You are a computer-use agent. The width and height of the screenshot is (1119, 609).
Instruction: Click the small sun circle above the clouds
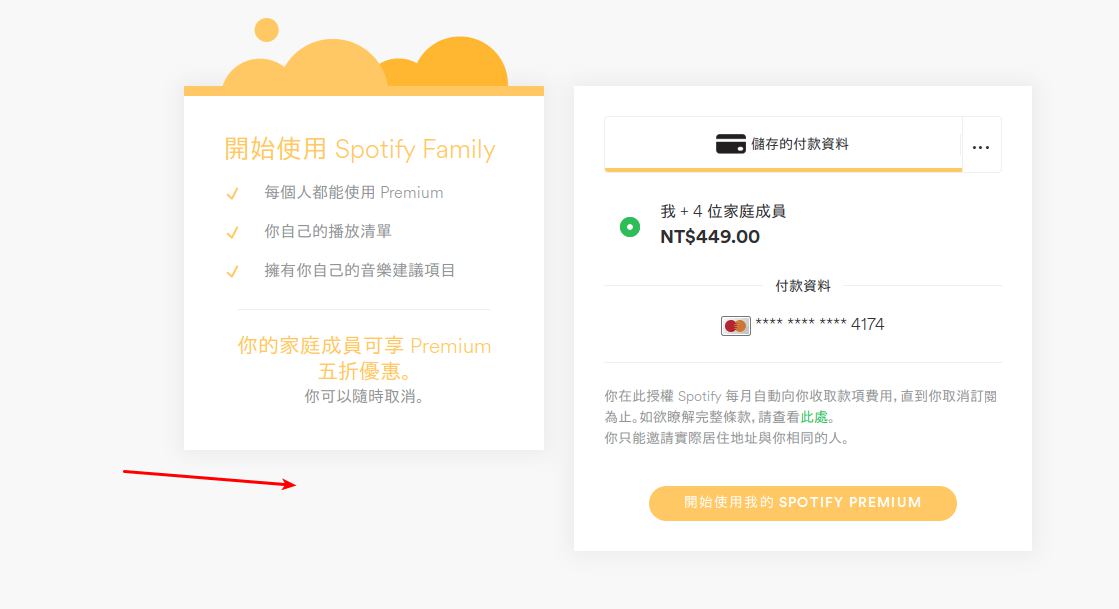click(266, 30)
